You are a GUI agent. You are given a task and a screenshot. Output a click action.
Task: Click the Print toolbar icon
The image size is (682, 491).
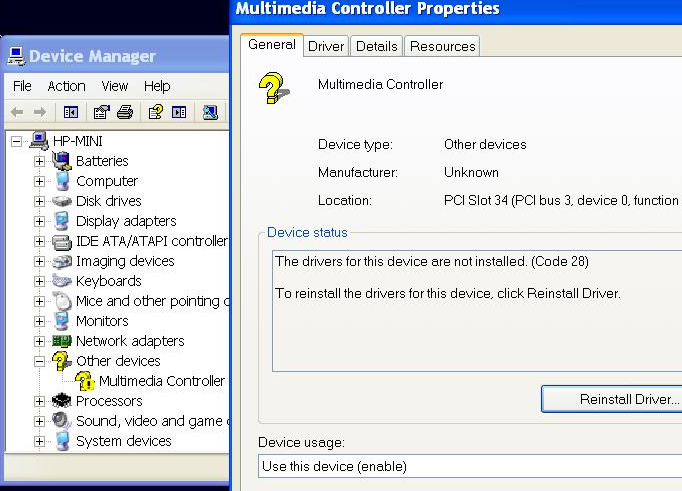point(125,112)
